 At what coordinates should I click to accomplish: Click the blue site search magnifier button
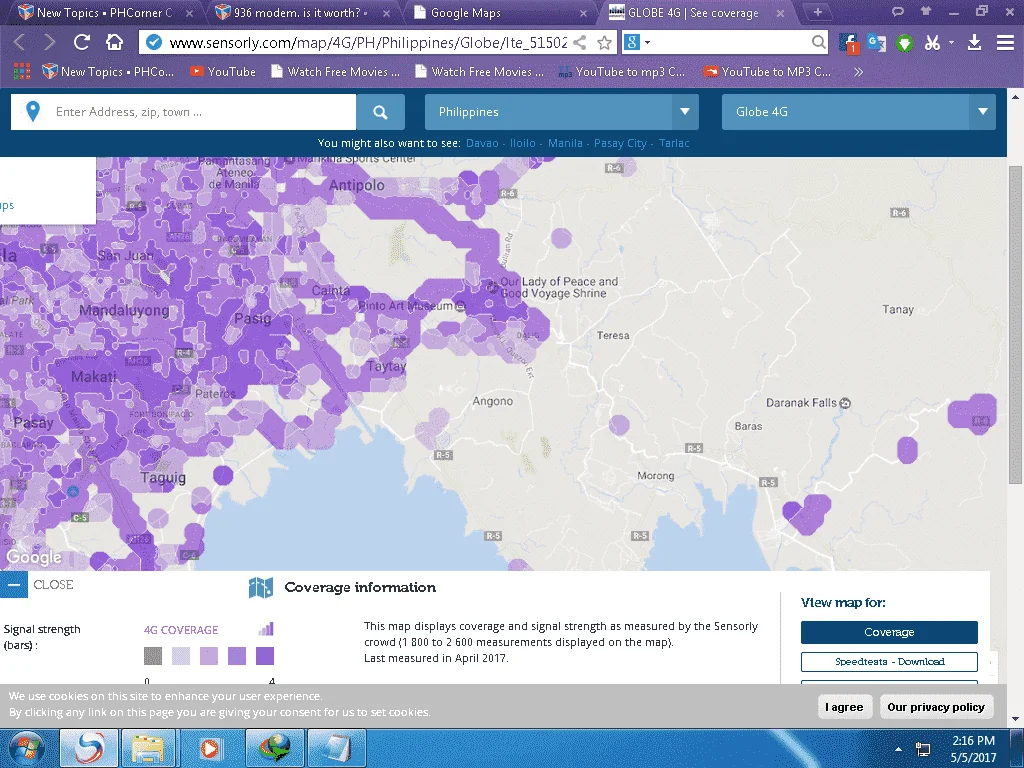click(380, 112)
